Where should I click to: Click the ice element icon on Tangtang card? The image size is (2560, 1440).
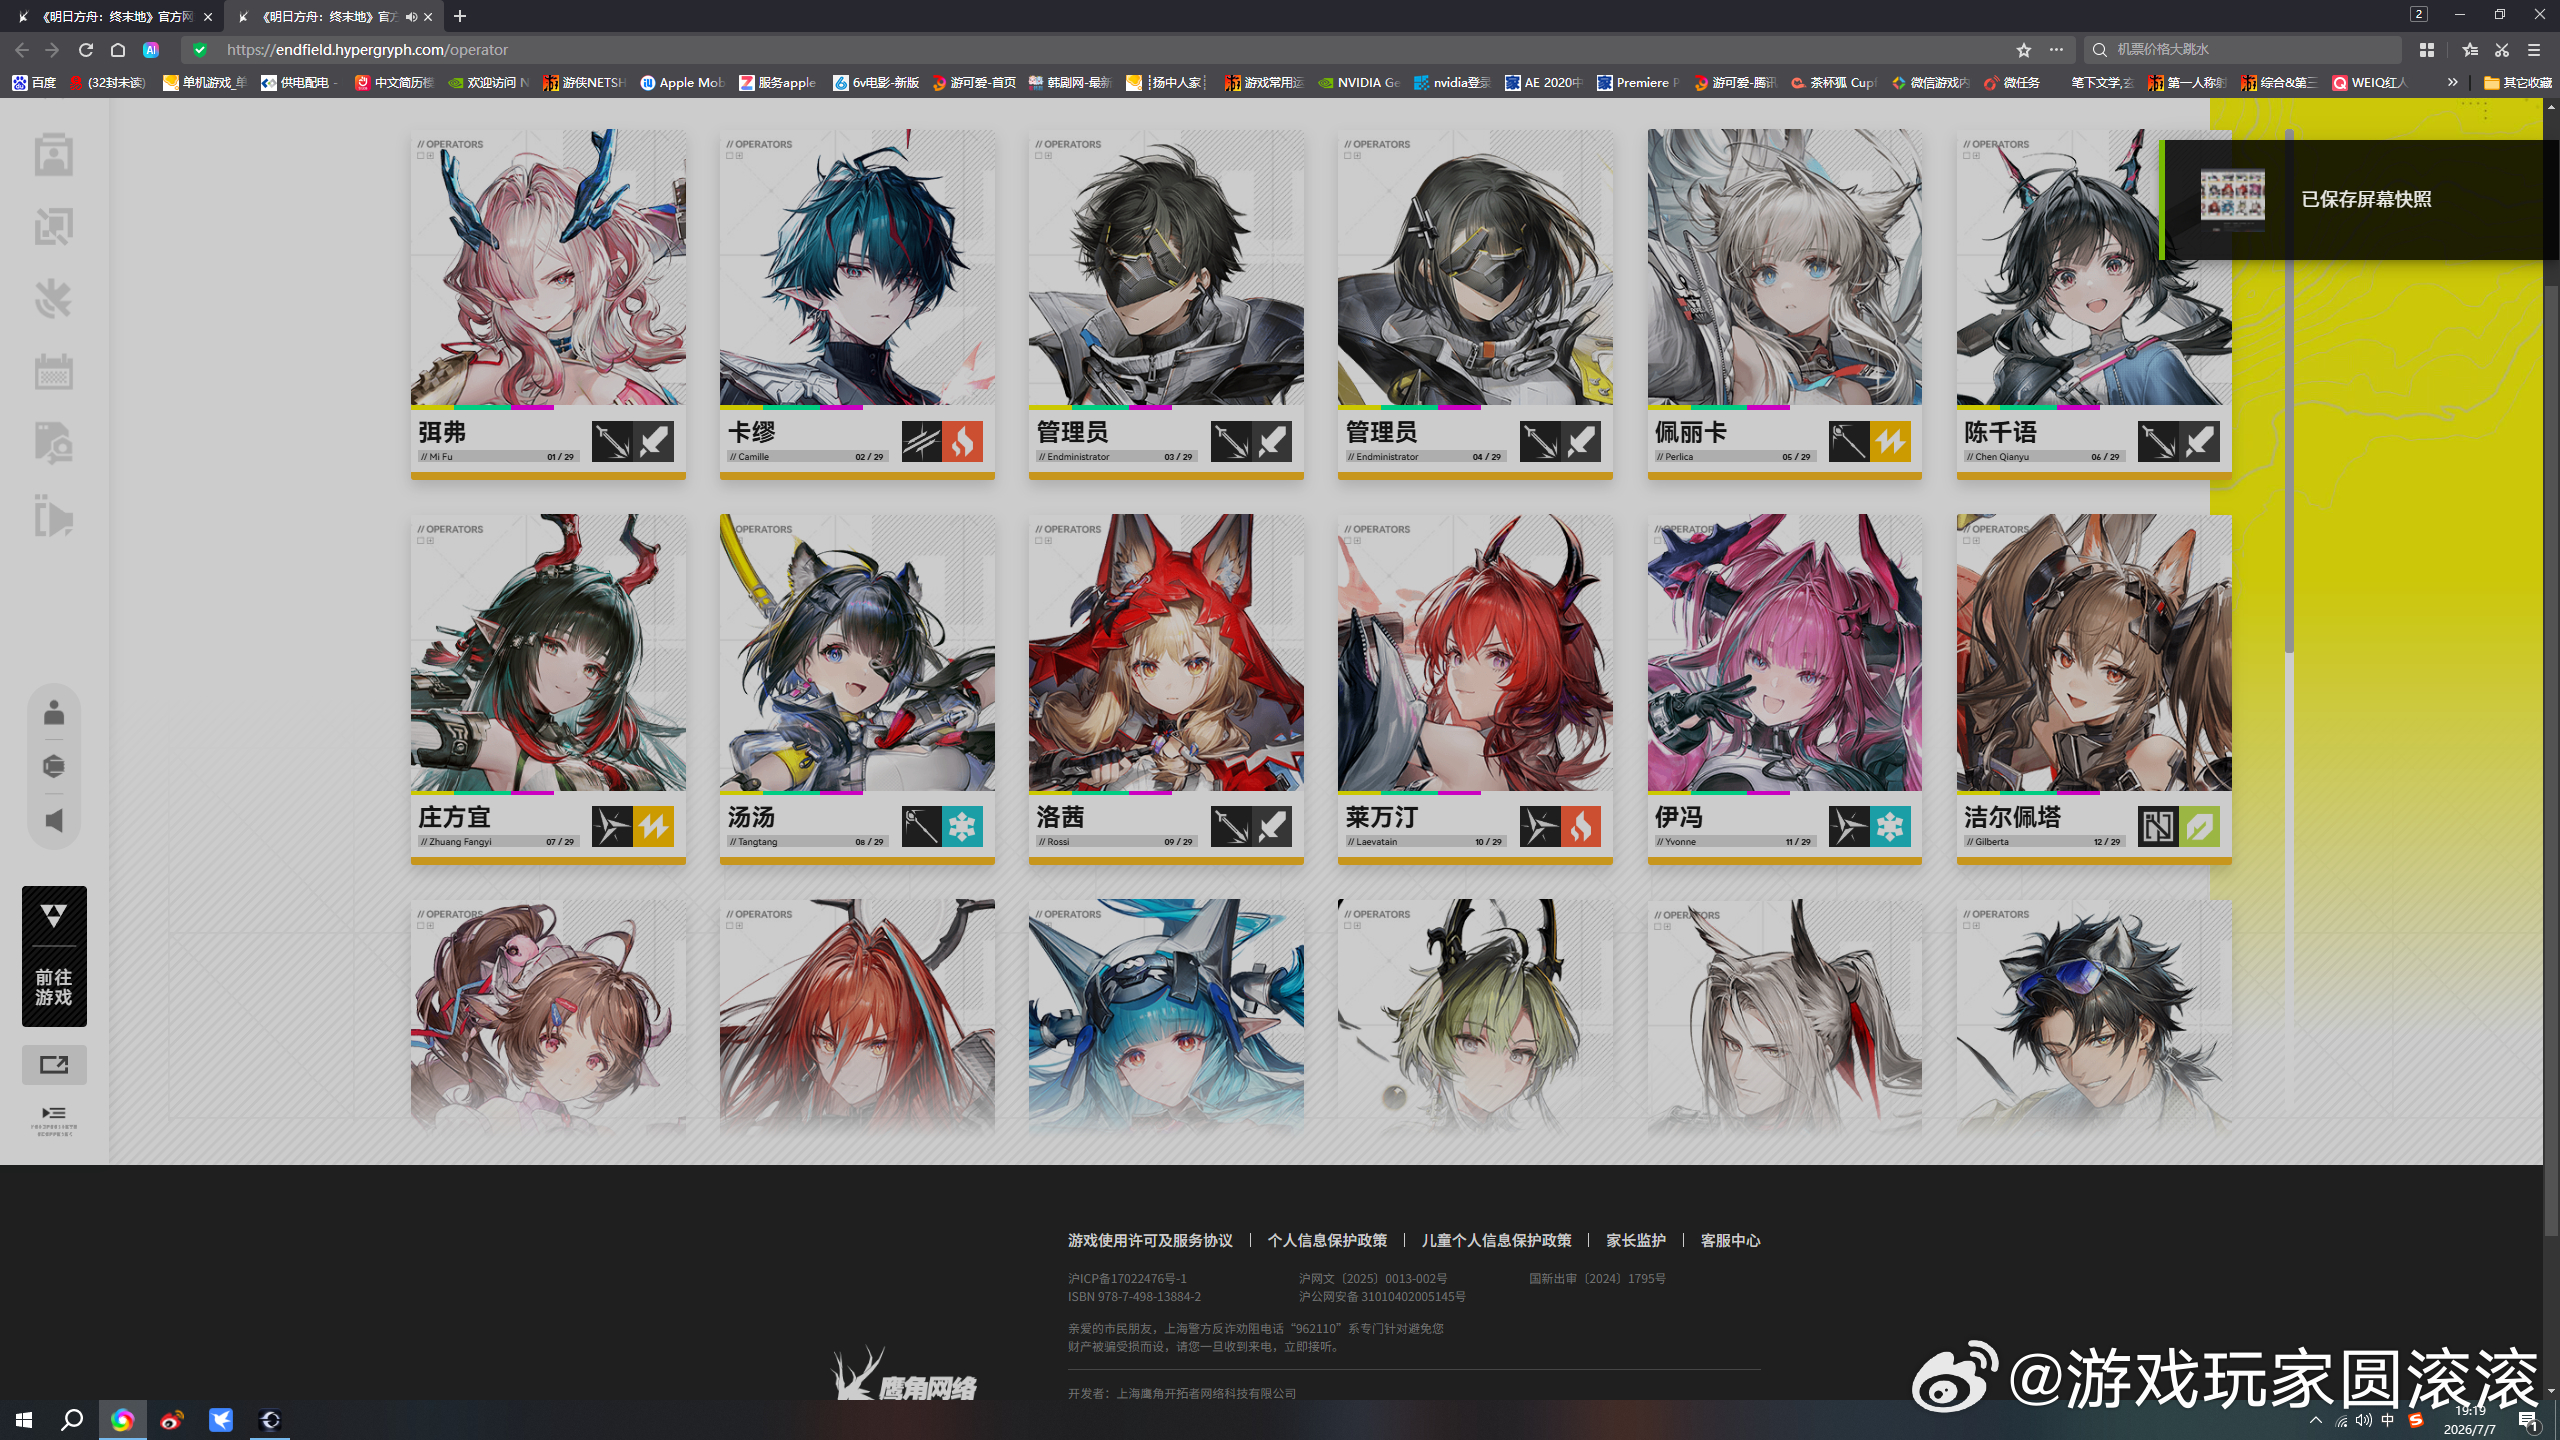962,826
